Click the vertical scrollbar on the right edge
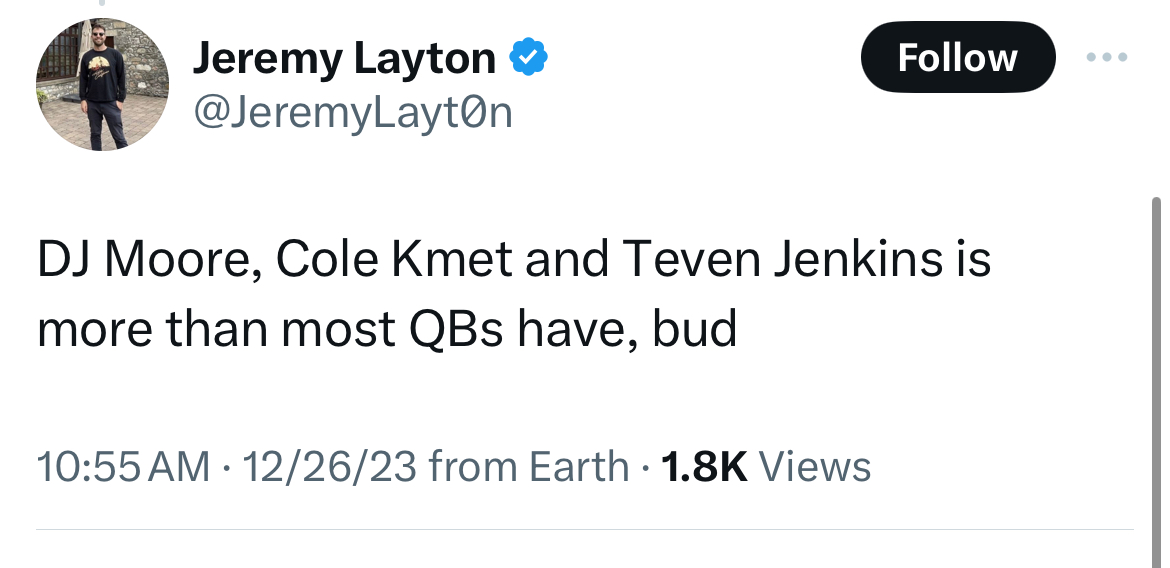 (1157, 382)
